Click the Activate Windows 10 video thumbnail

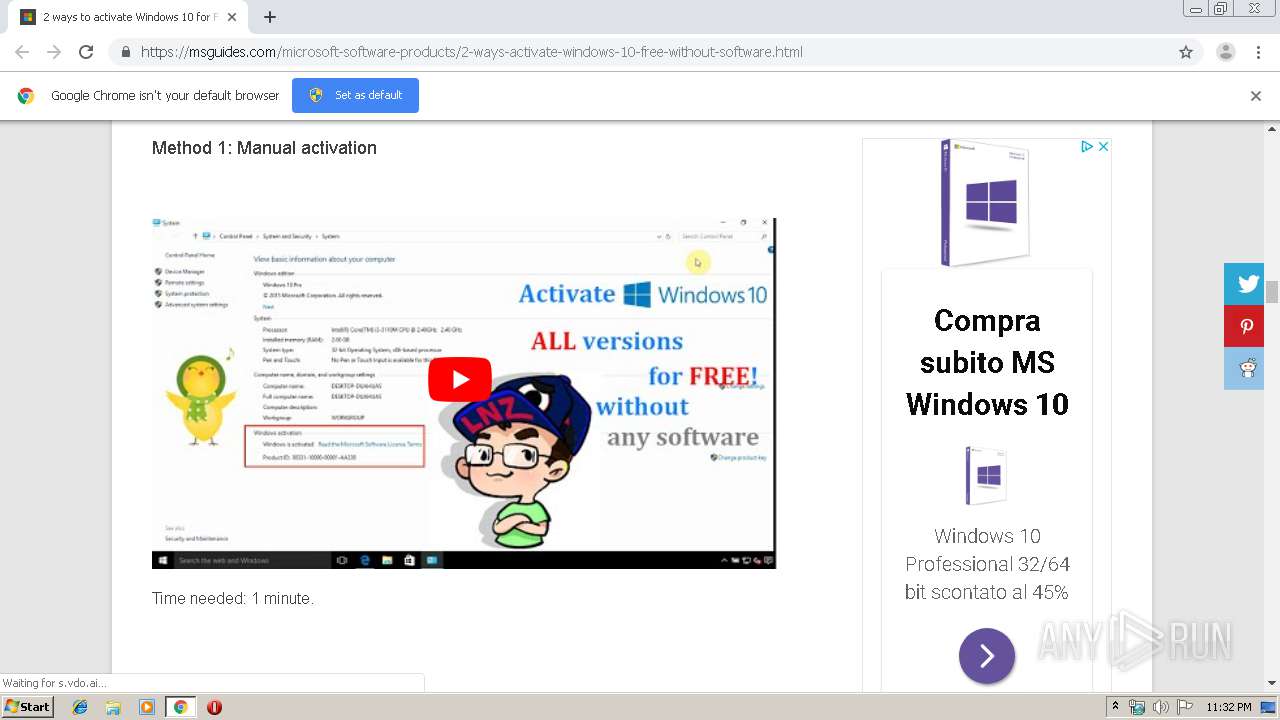(464, 393)
